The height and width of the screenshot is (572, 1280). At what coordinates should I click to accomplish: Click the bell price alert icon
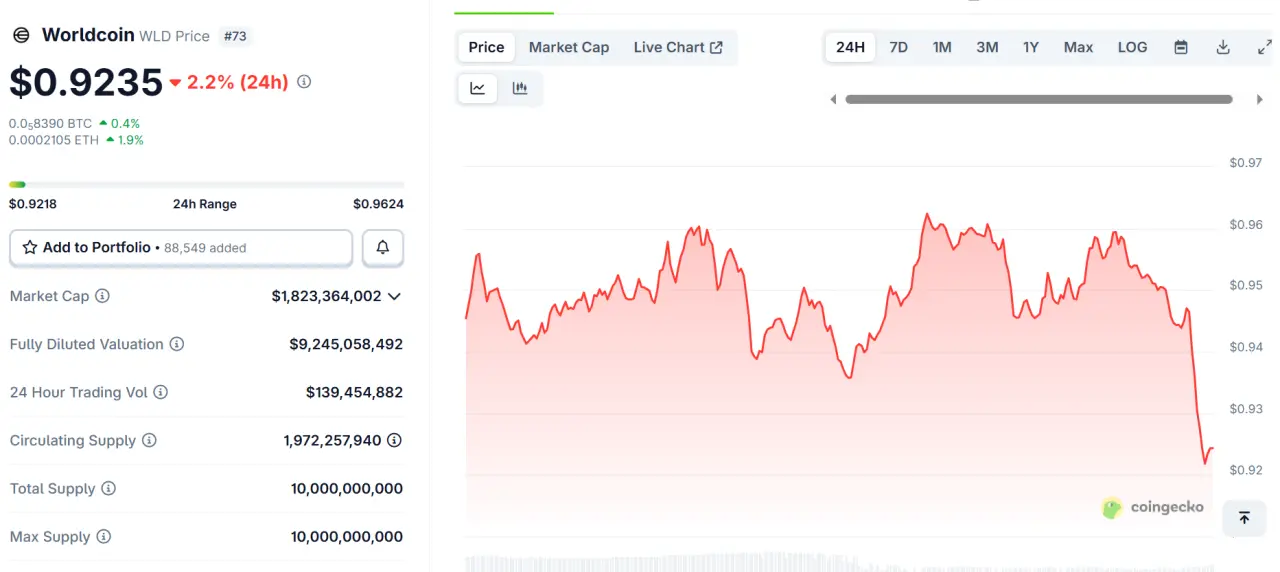click(x=383, y=247)
